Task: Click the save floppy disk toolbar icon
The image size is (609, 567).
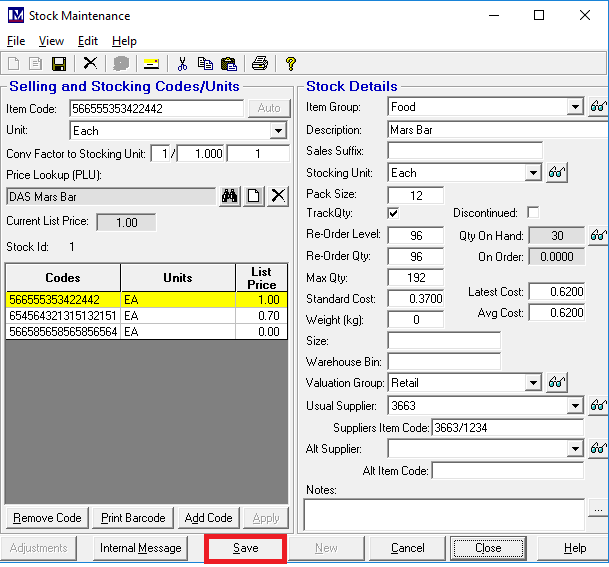Action: click(x=59, y=64)
